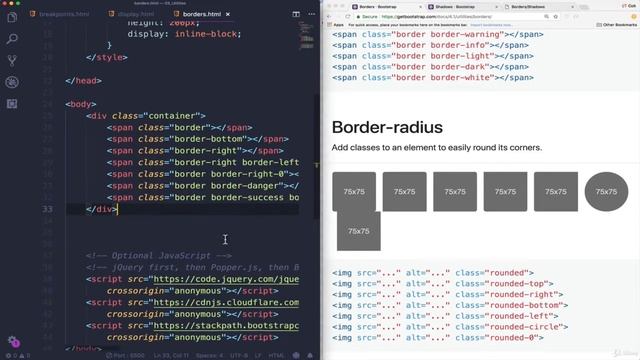
Task: Open the Other Bookmarks folder
Action: coord(617,25)
